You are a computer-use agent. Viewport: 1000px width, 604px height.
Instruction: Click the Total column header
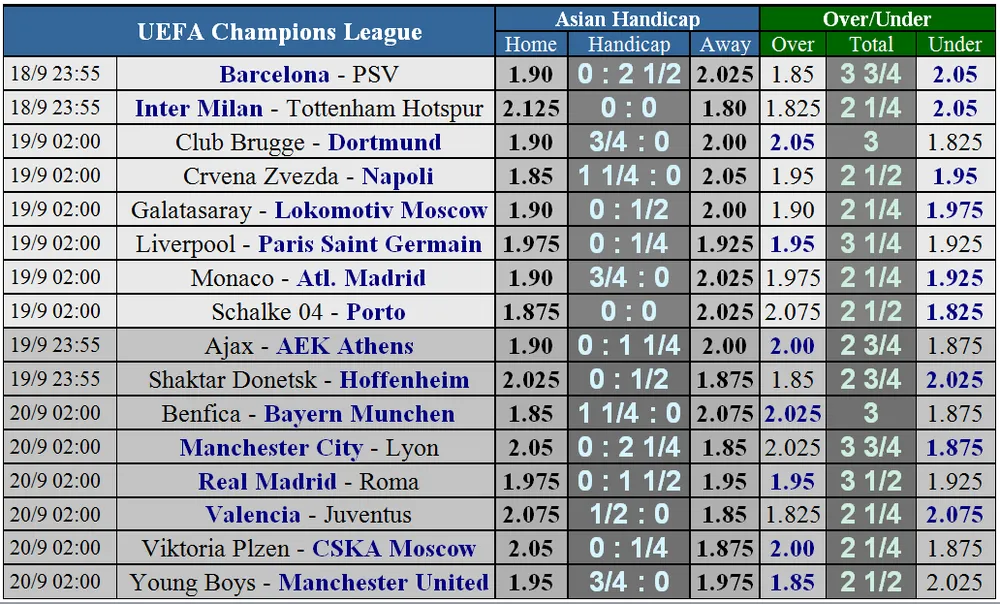click(871, 44)
